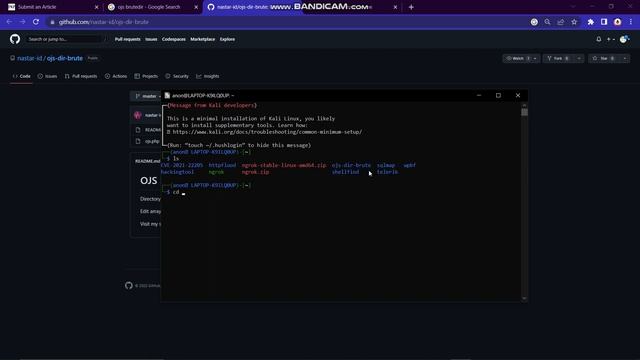Close the ojs brutedir Google Search tab
640x360 pixels.
pyautogui.click(x=196, y=7)
